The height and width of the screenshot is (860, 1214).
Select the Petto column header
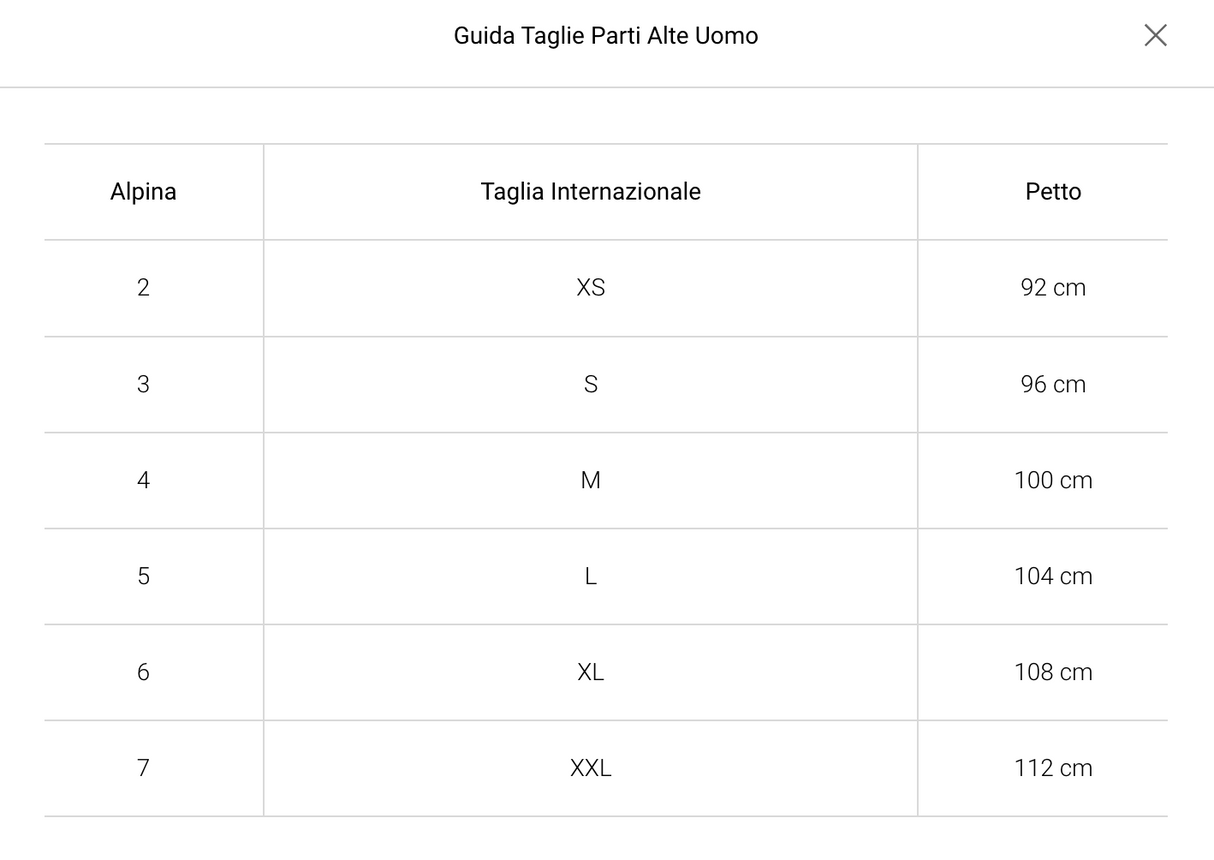tap(1053, 191)
